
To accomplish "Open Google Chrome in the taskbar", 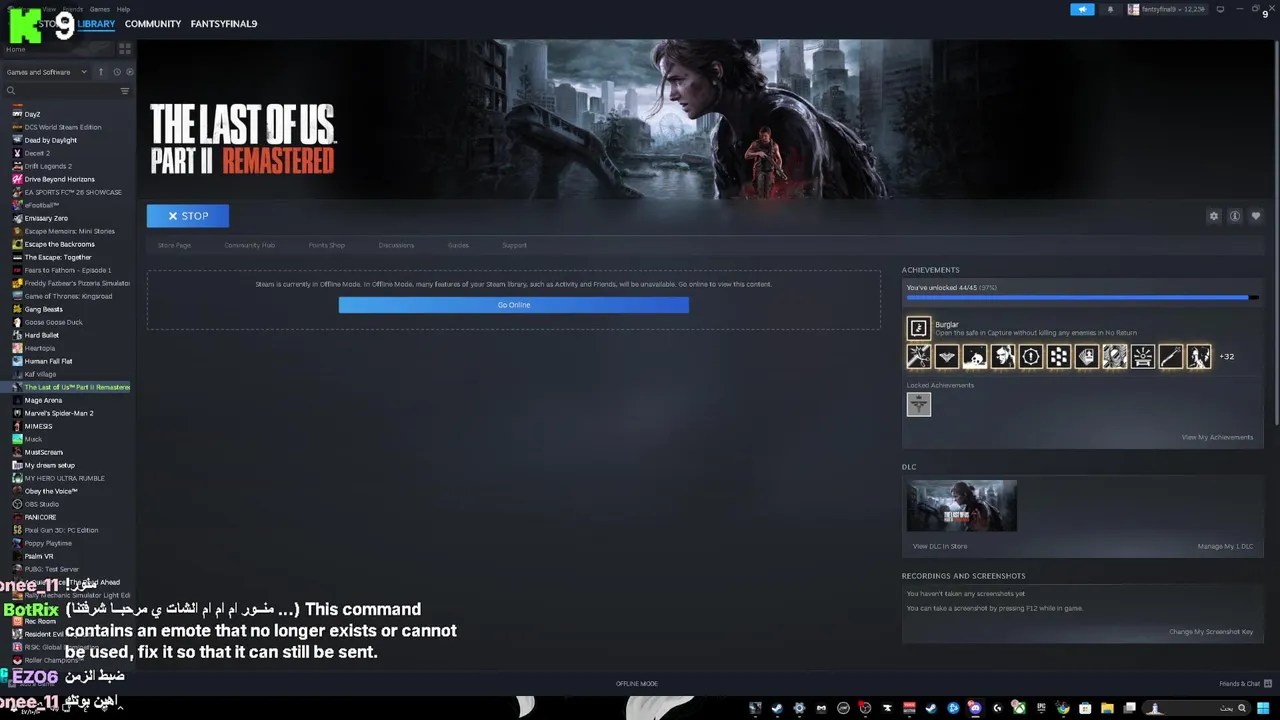I will coord(1063,708).
